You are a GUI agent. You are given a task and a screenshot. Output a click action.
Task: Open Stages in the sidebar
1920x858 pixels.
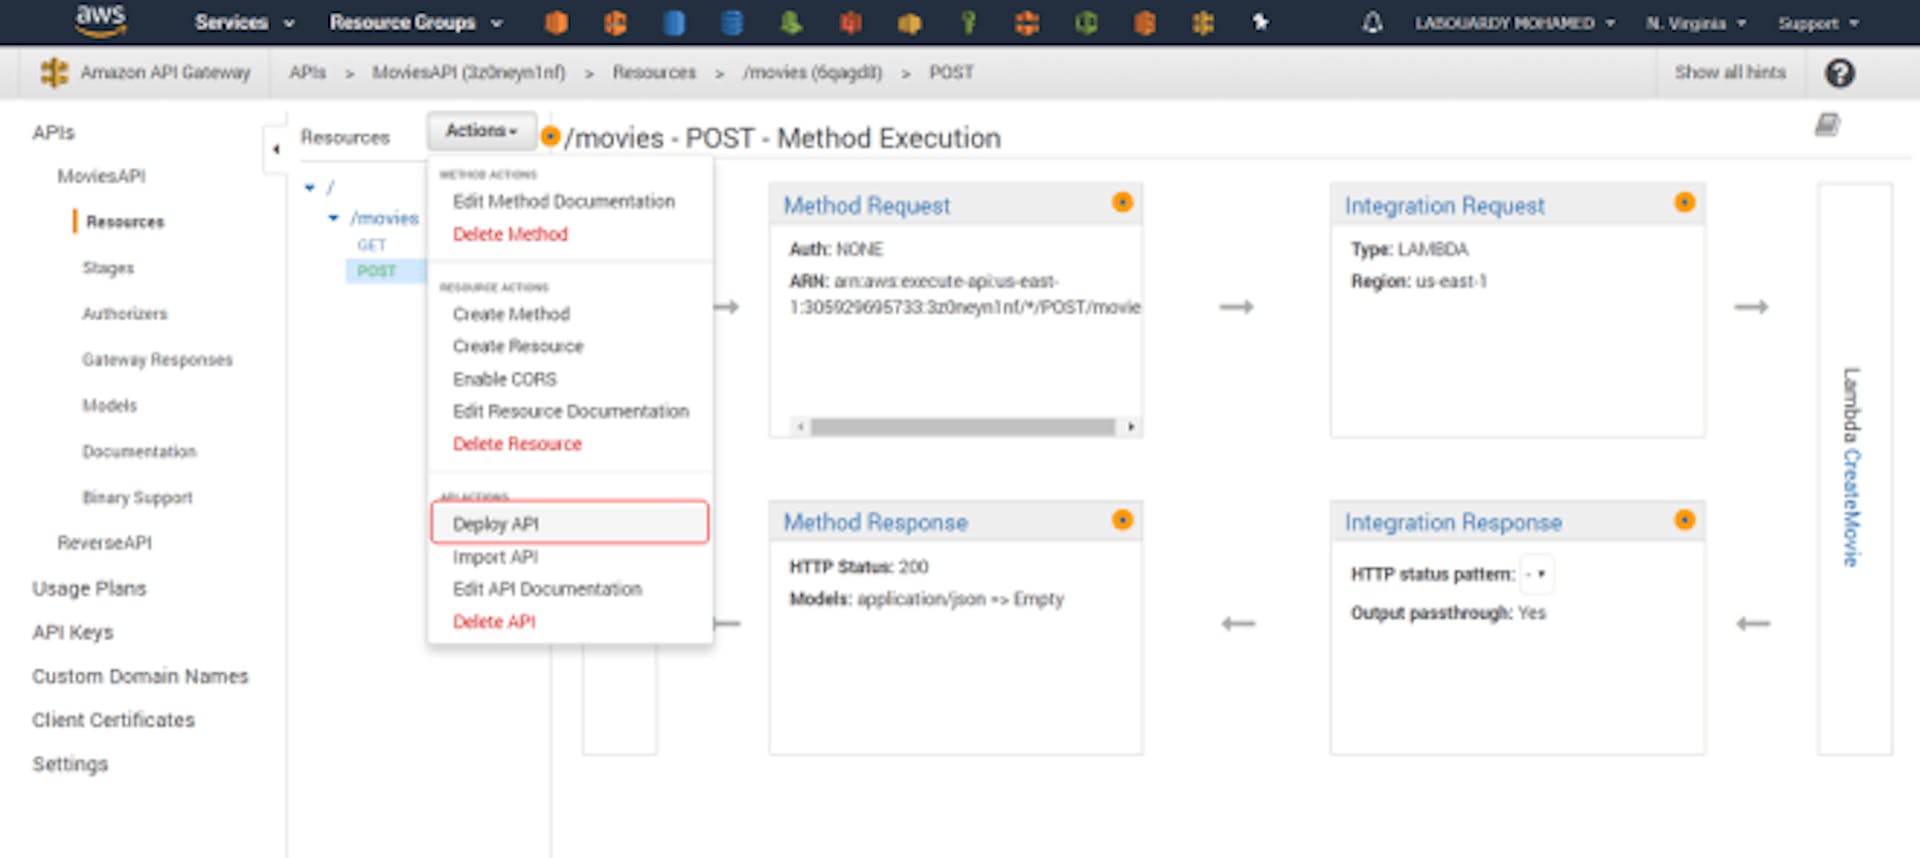[108, 267]
